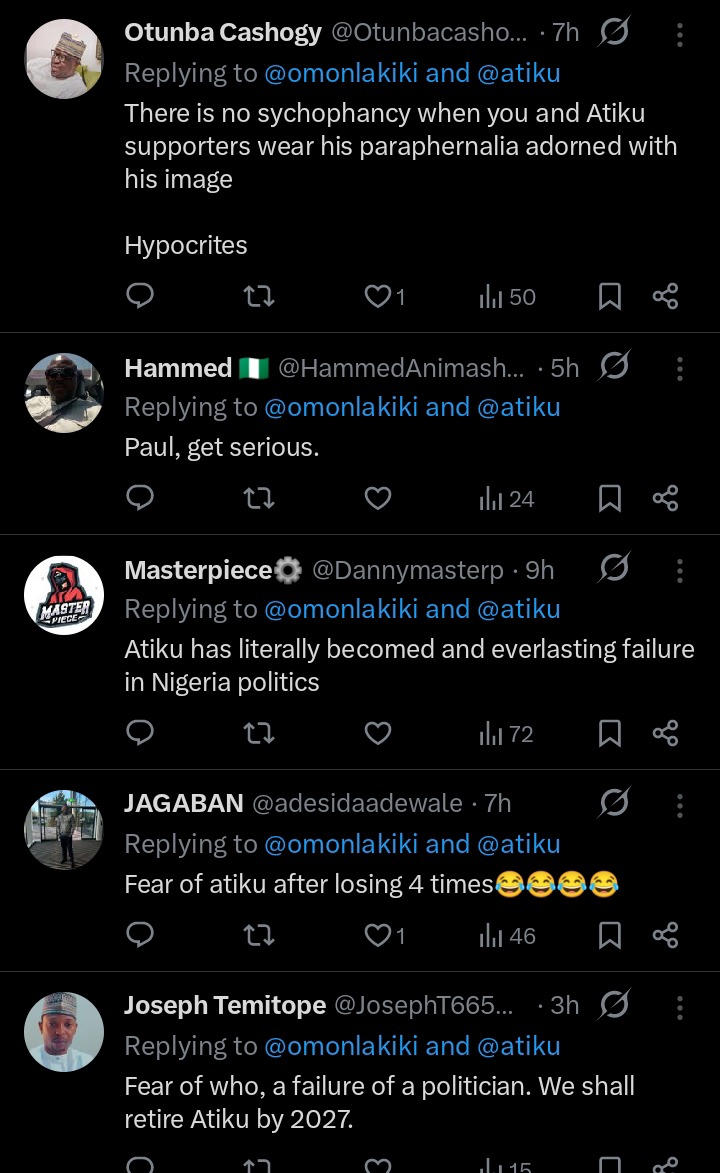Open Grok icon on JAGABAN's tweet
The width and height of the screenshot is (720, 1173).
(x=613, y=802)
